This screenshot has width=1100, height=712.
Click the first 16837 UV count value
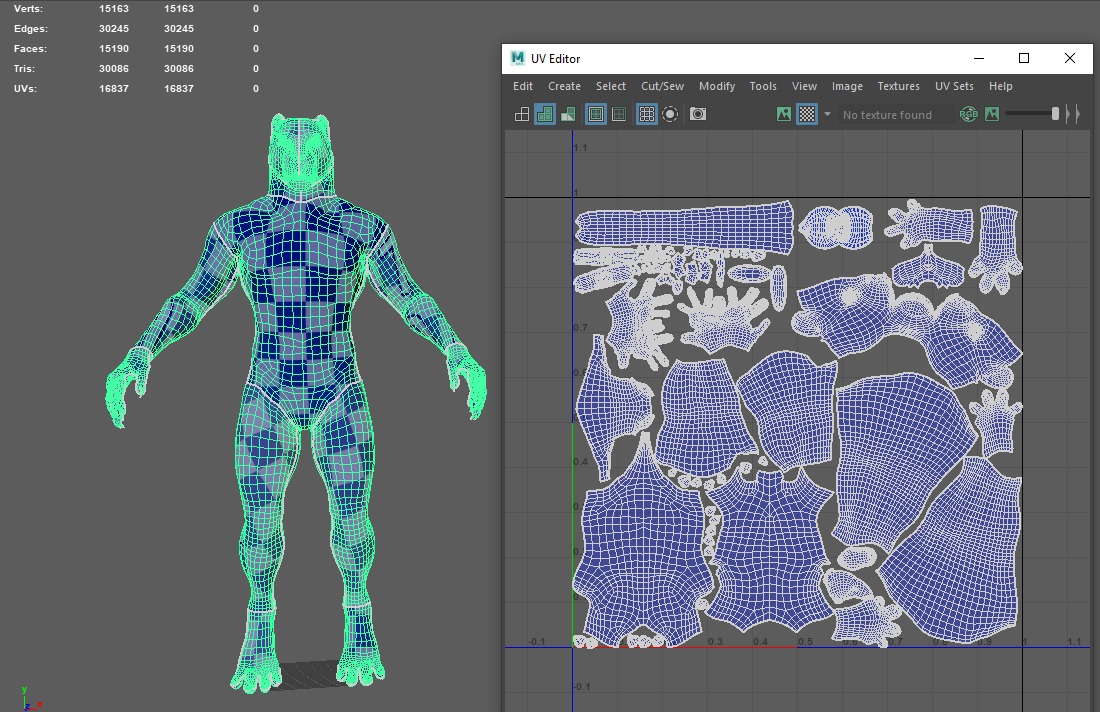(x=114, y=88)
